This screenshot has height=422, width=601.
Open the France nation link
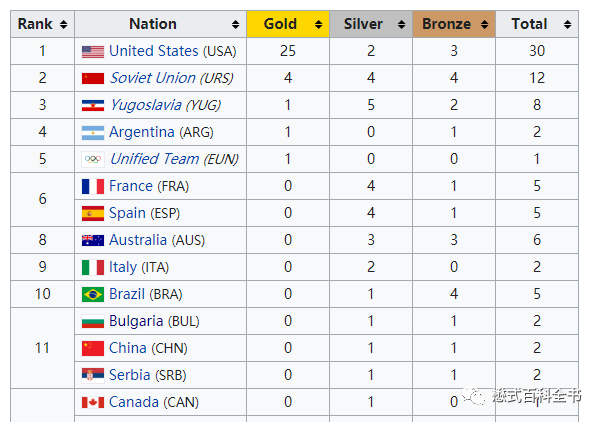(131, 186)
